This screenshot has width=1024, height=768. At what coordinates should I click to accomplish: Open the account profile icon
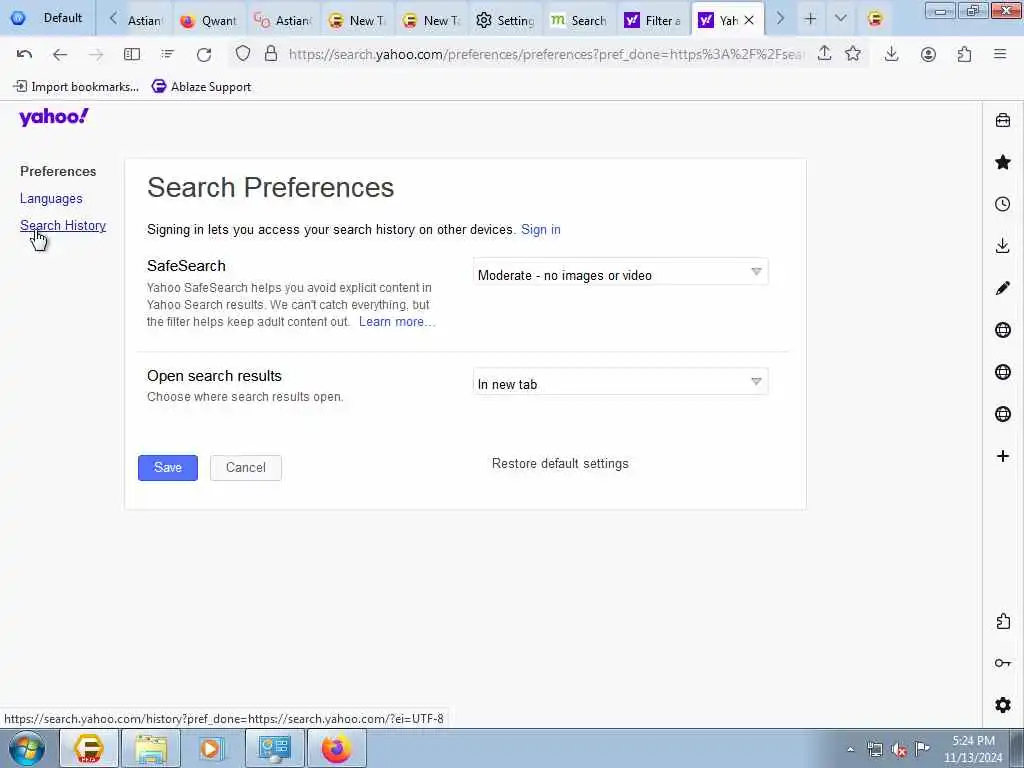pos(928,54)
